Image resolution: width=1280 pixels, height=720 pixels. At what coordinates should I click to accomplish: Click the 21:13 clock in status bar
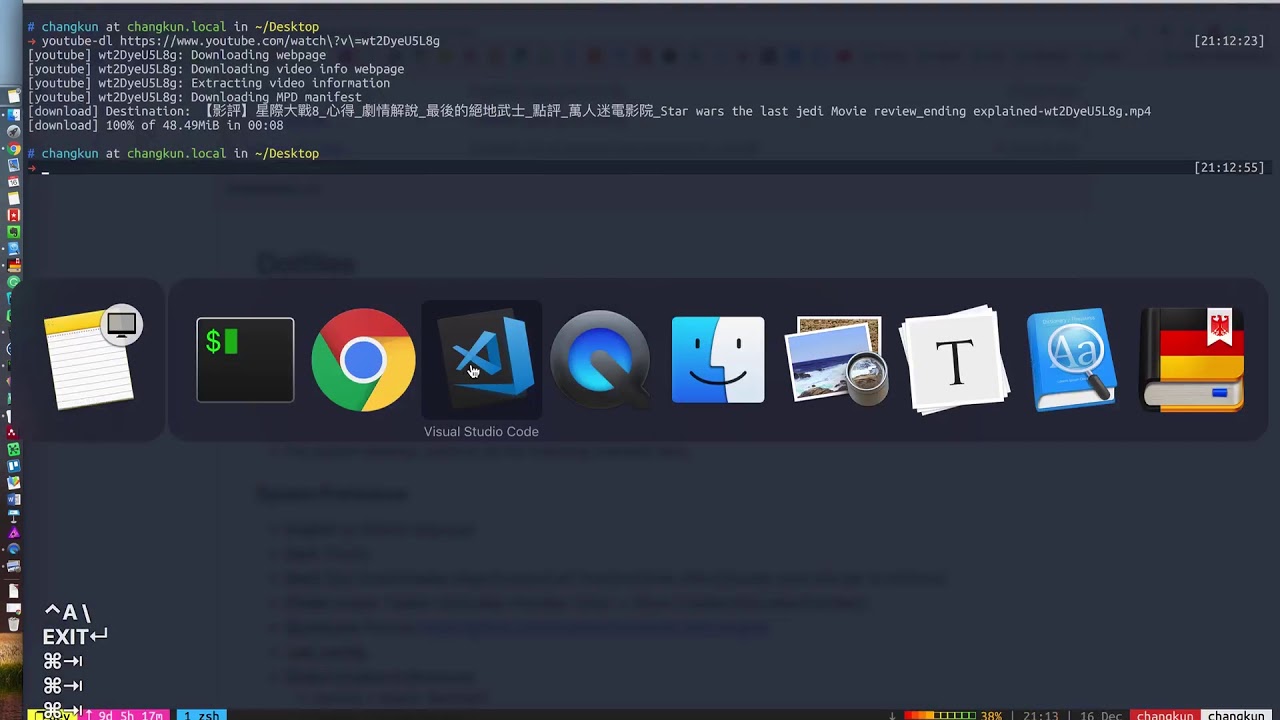point(1040,715)
